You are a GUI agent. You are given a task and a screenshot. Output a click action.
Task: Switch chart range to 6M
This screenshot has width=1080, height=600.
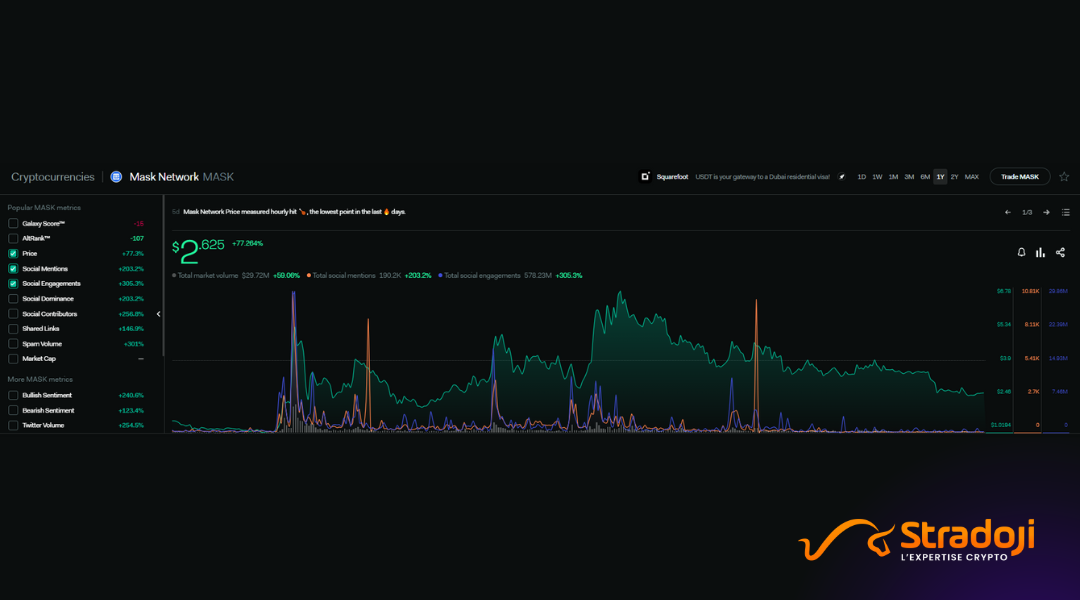(925, 177)
